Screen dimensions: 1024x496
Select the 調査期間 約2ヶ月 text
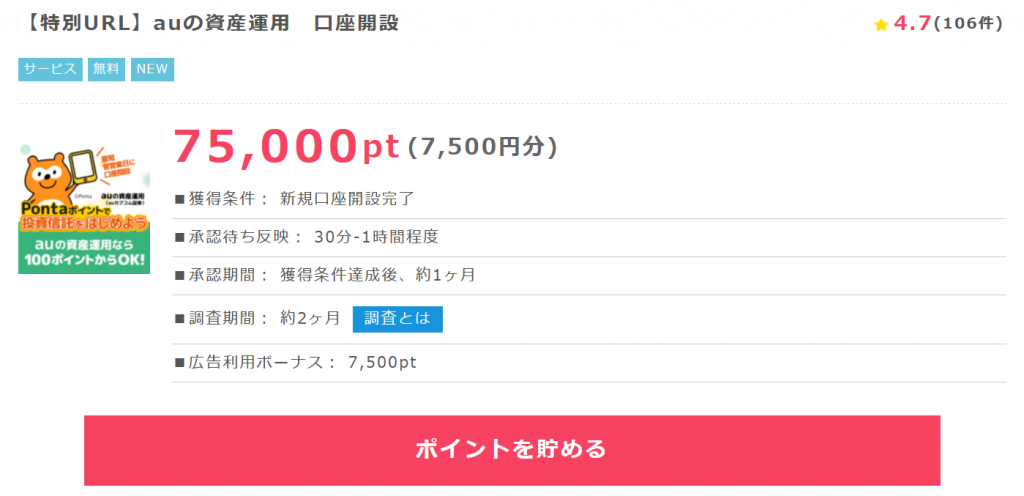(x=258, y=318)
